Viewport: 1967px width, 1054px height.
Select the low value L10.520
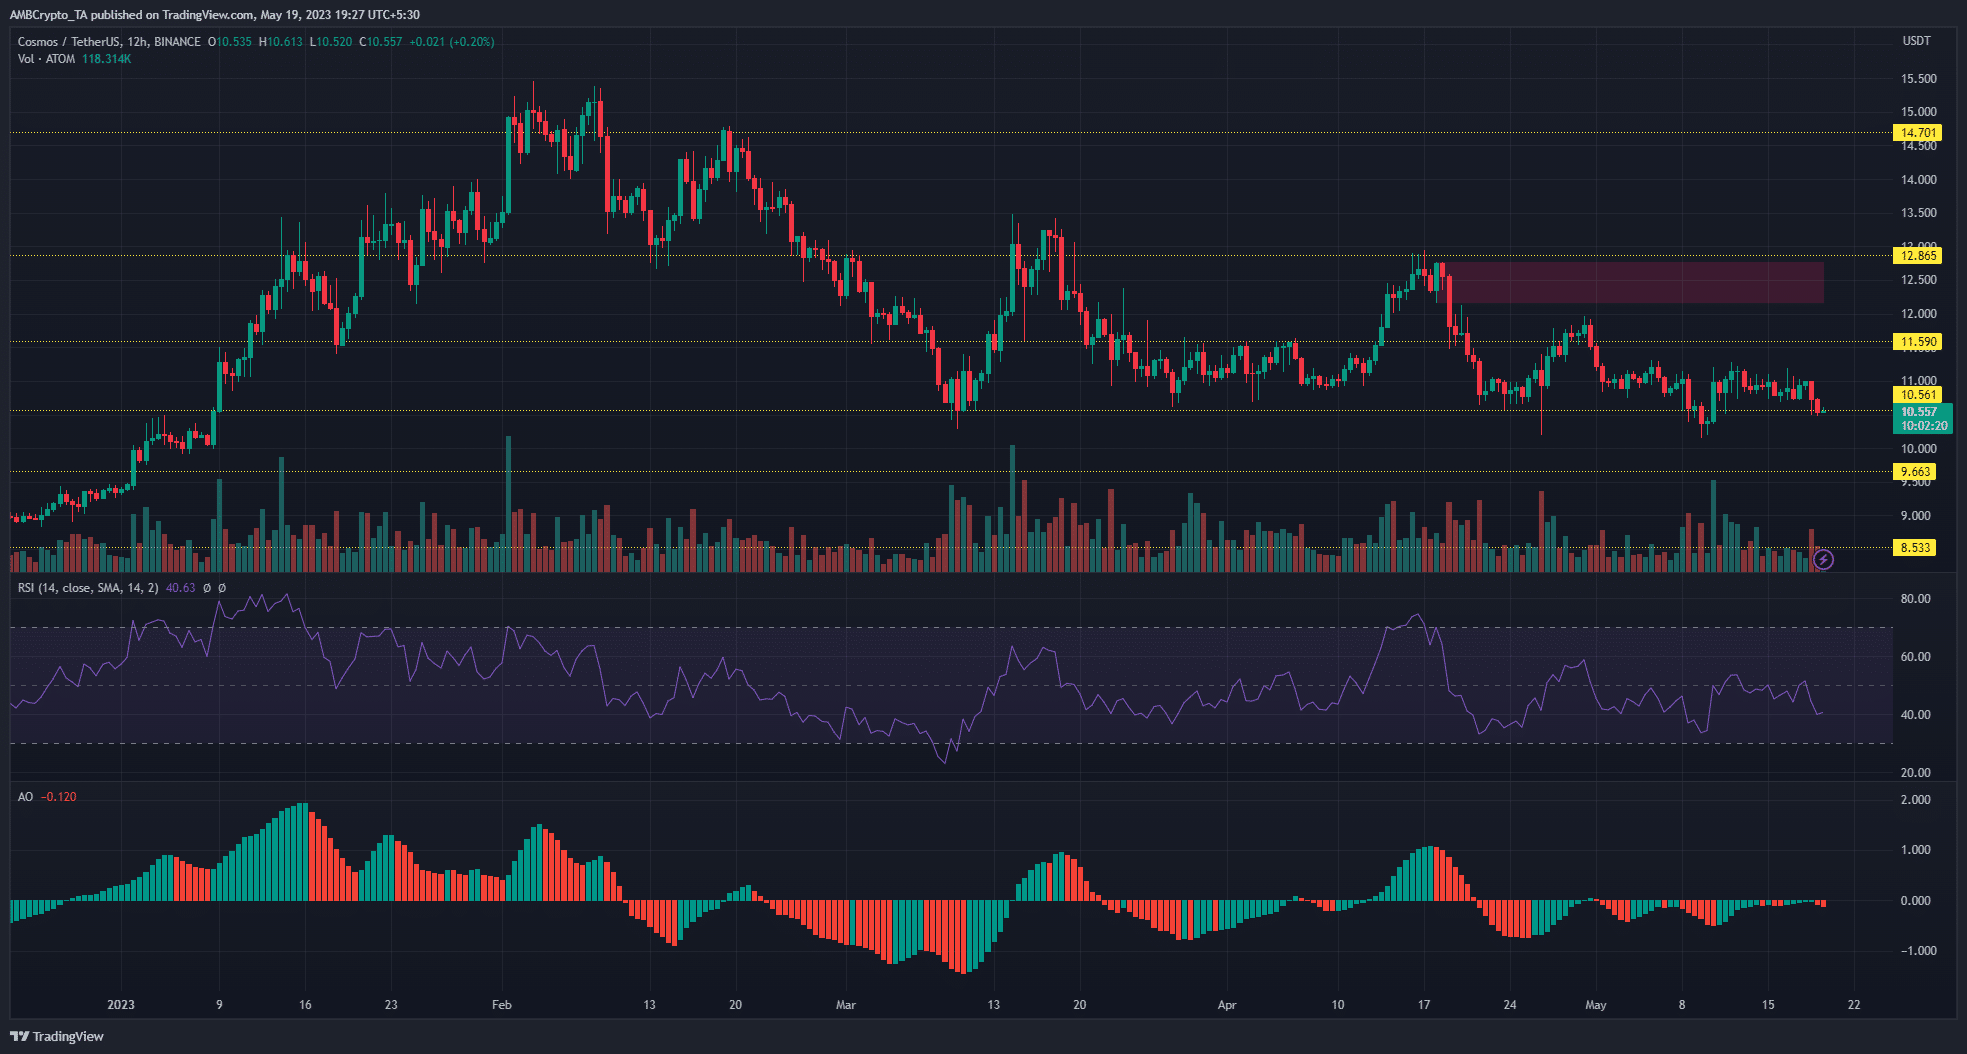(x=330, y=42)
